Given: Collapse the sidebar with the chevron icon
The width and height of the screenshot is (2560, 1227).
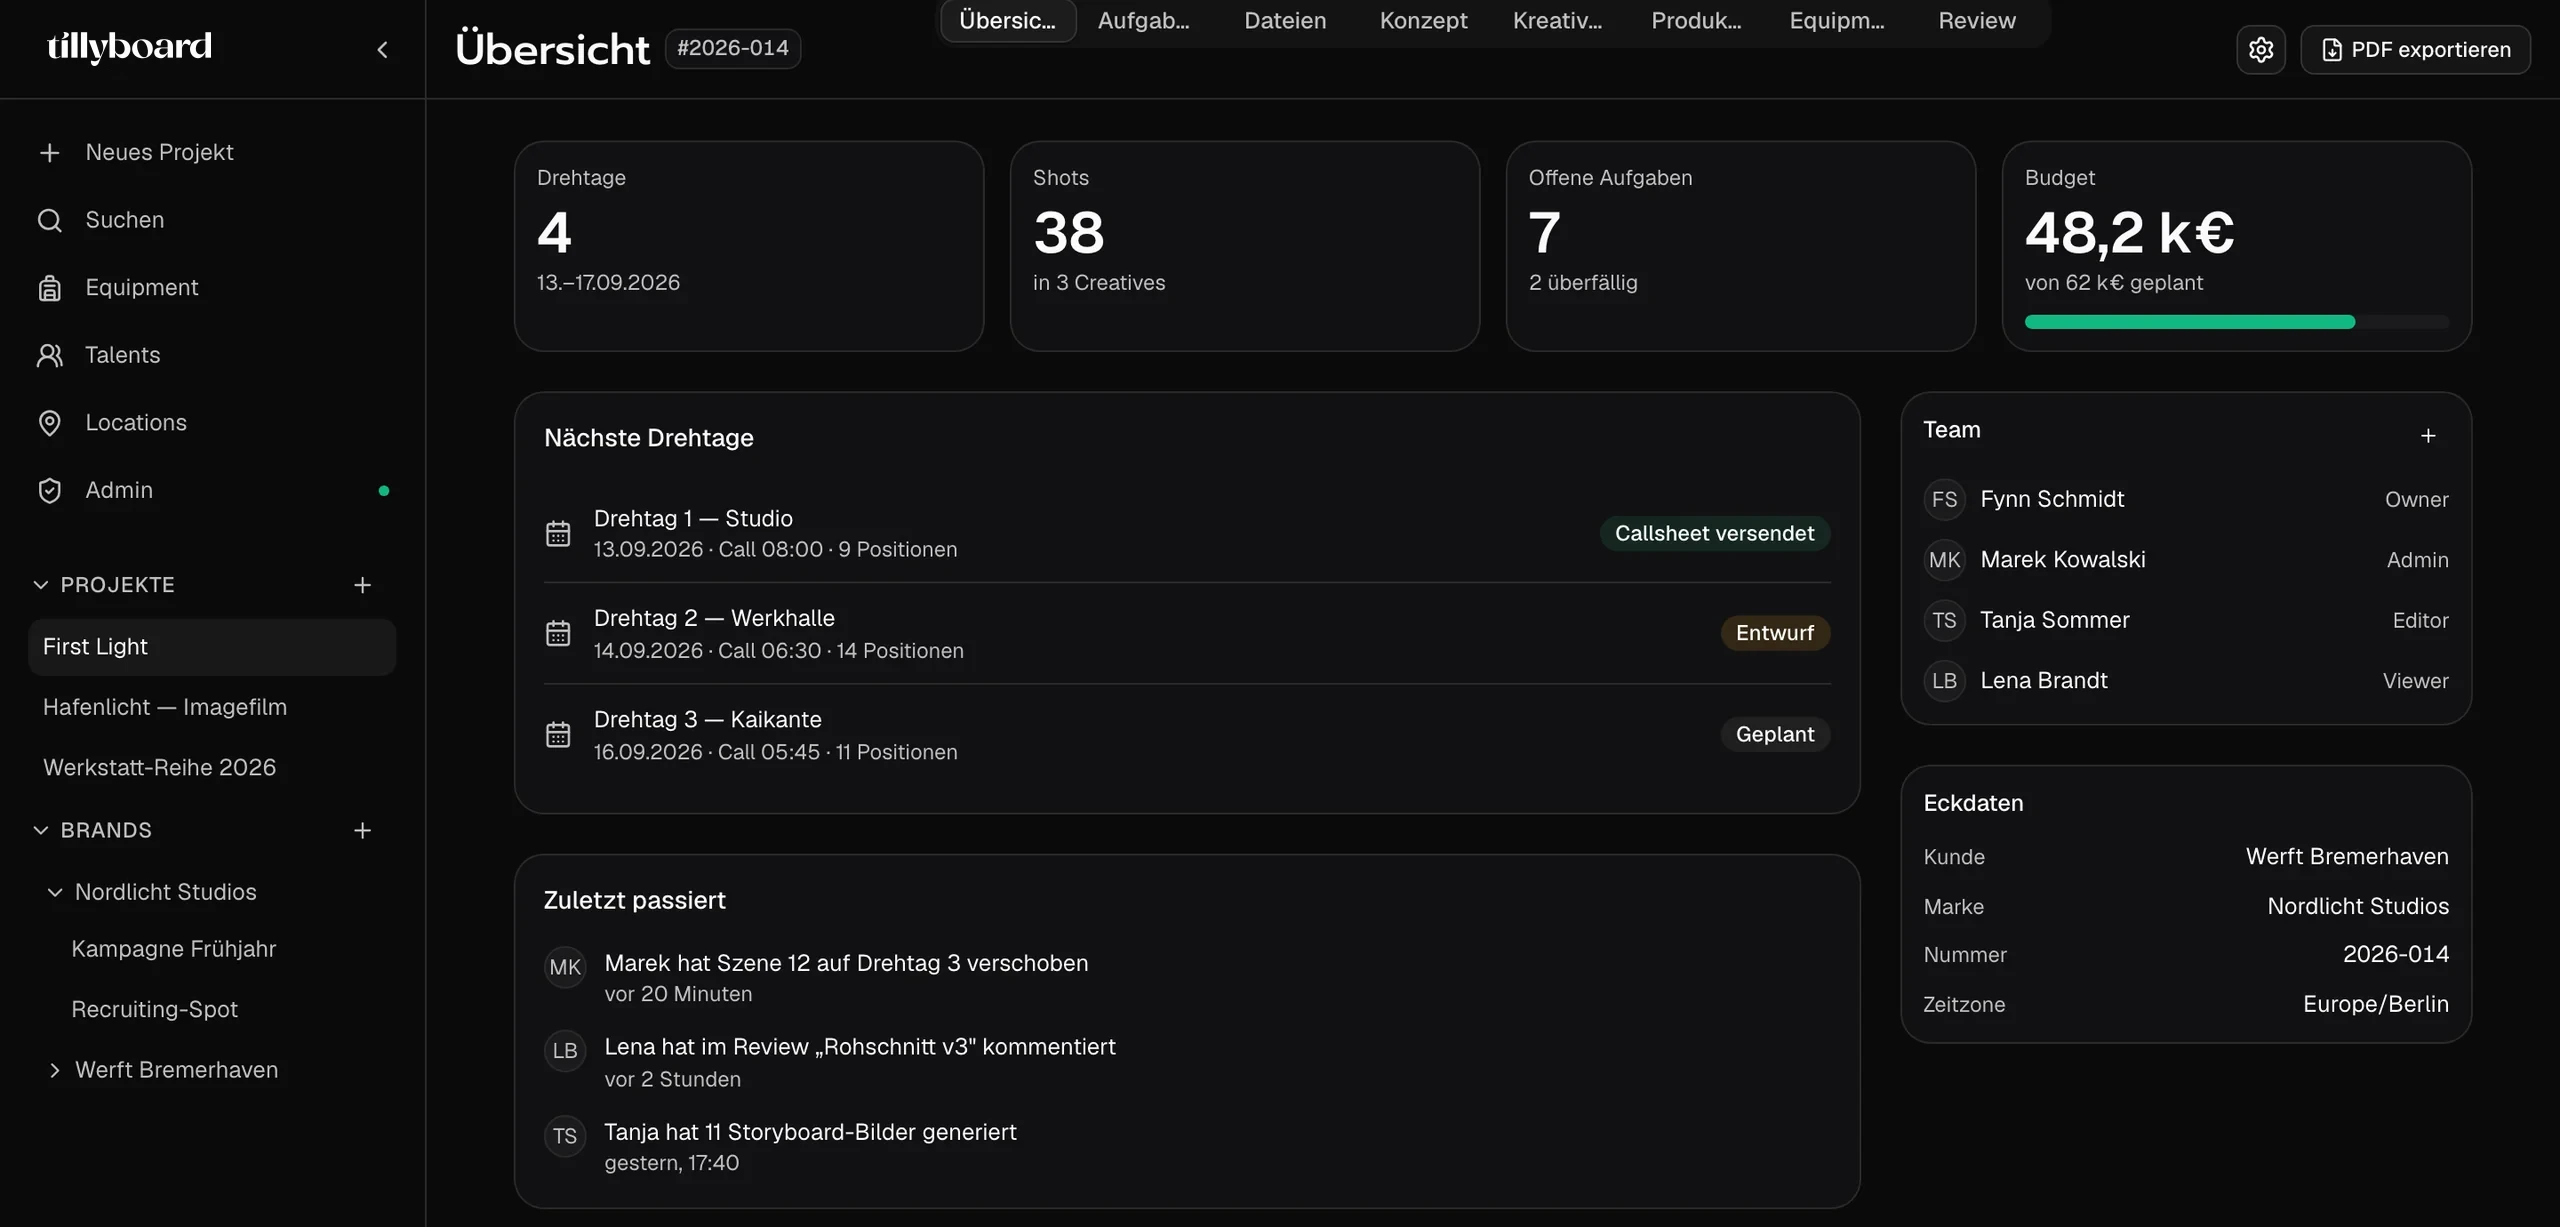Looking at the screenshot, I should 382,50.
